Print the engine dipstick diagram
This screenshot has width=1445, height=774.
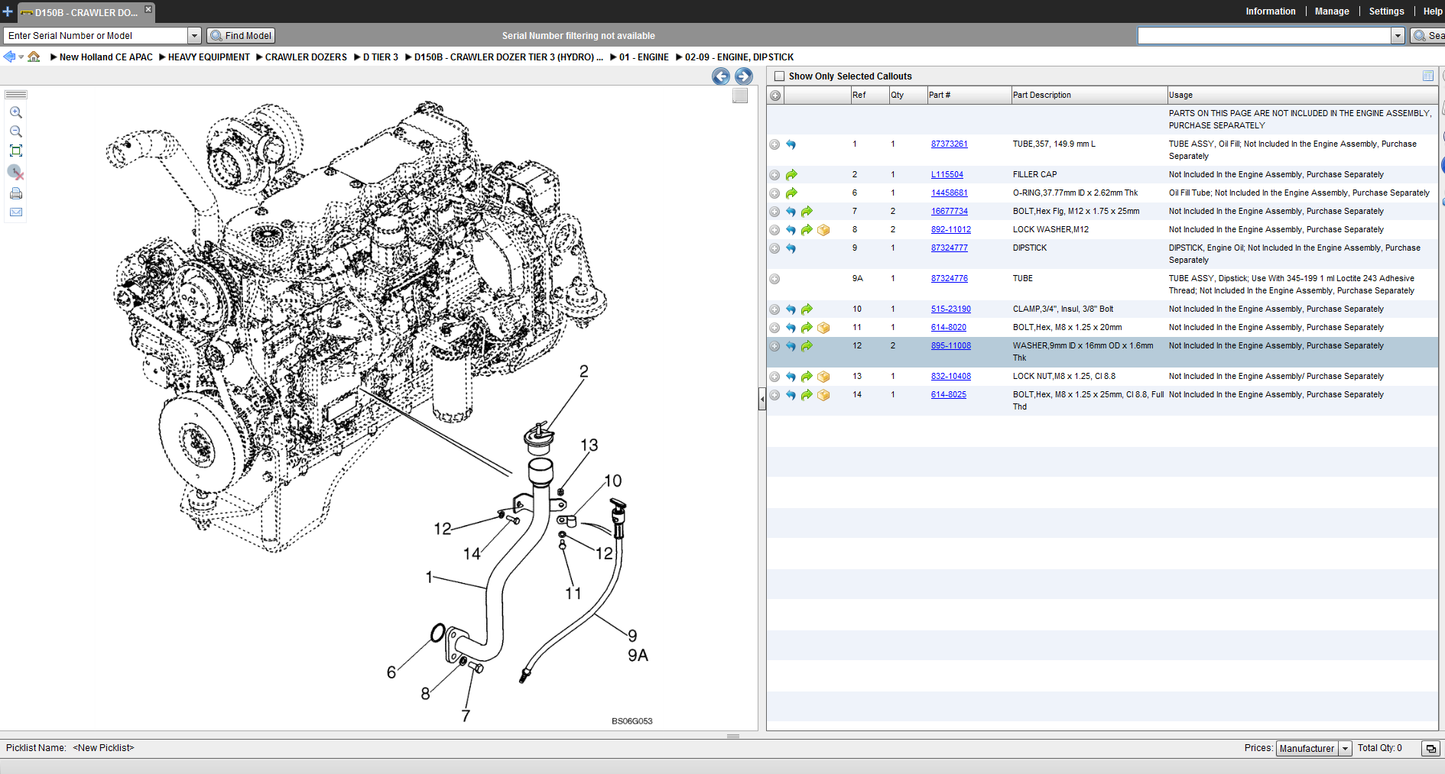point(16,193)
